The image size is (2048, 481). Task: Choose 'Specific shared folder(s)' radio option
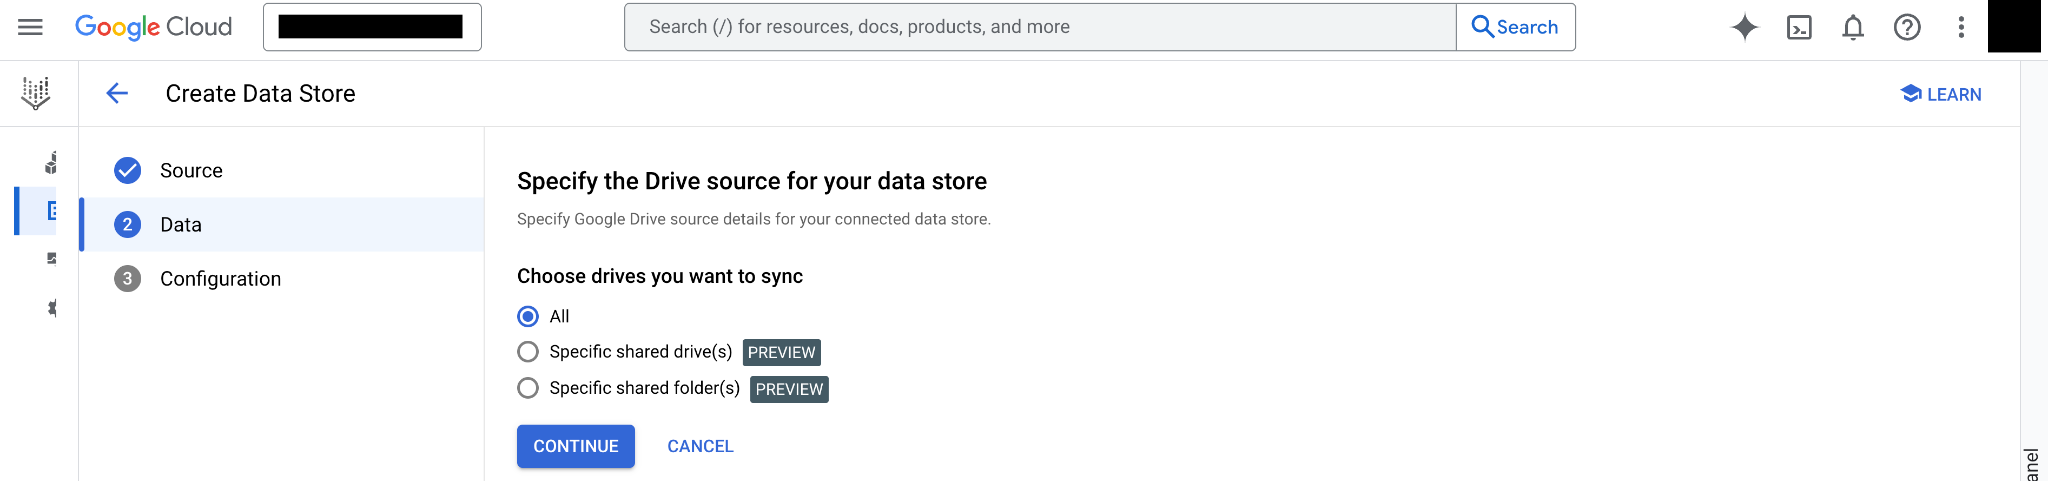click(528, 388)
